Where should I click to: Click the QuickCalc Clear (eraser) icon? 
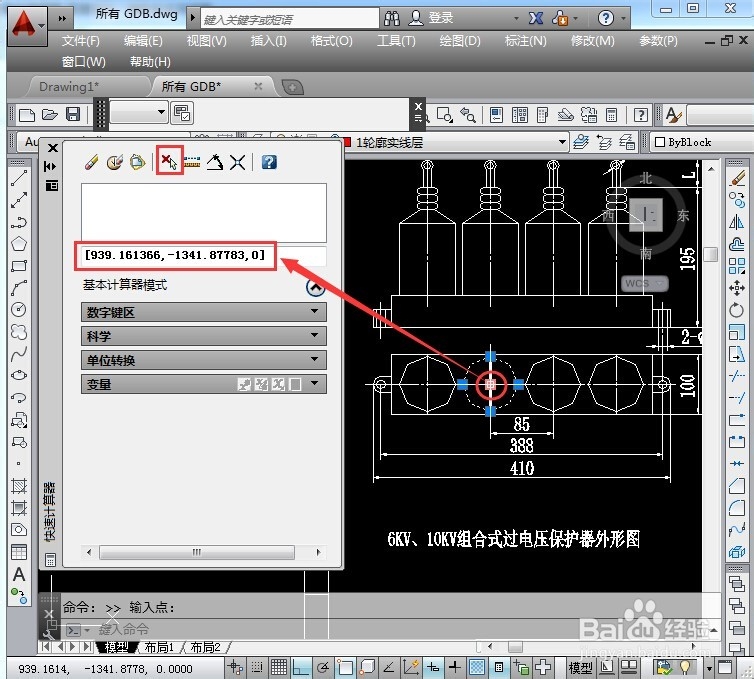click(x=92, y=163)
